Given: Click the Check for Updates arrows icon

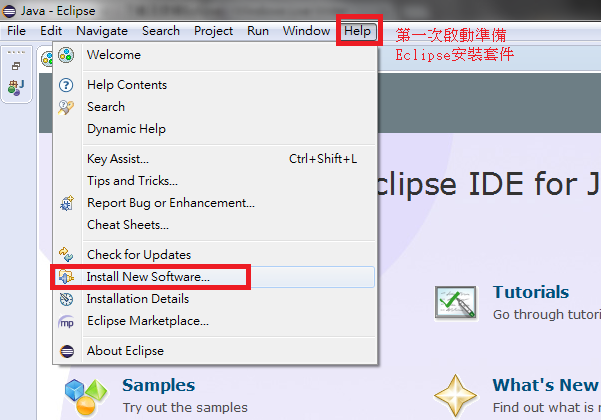Looking at the screenshot, I should [66, 254].
